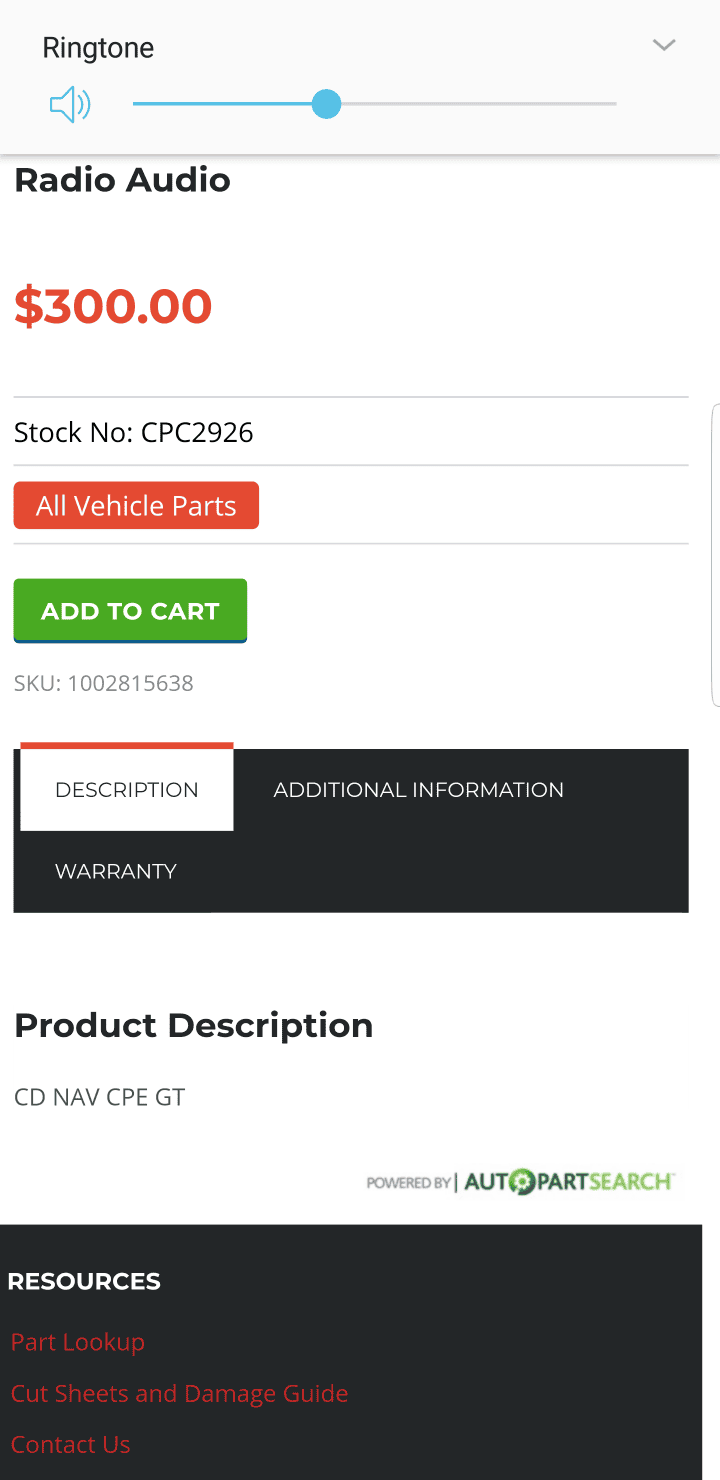Click the AutoPartSearch powered-by logo
The image size is (720, 1480).
[x=521, y=1182]
